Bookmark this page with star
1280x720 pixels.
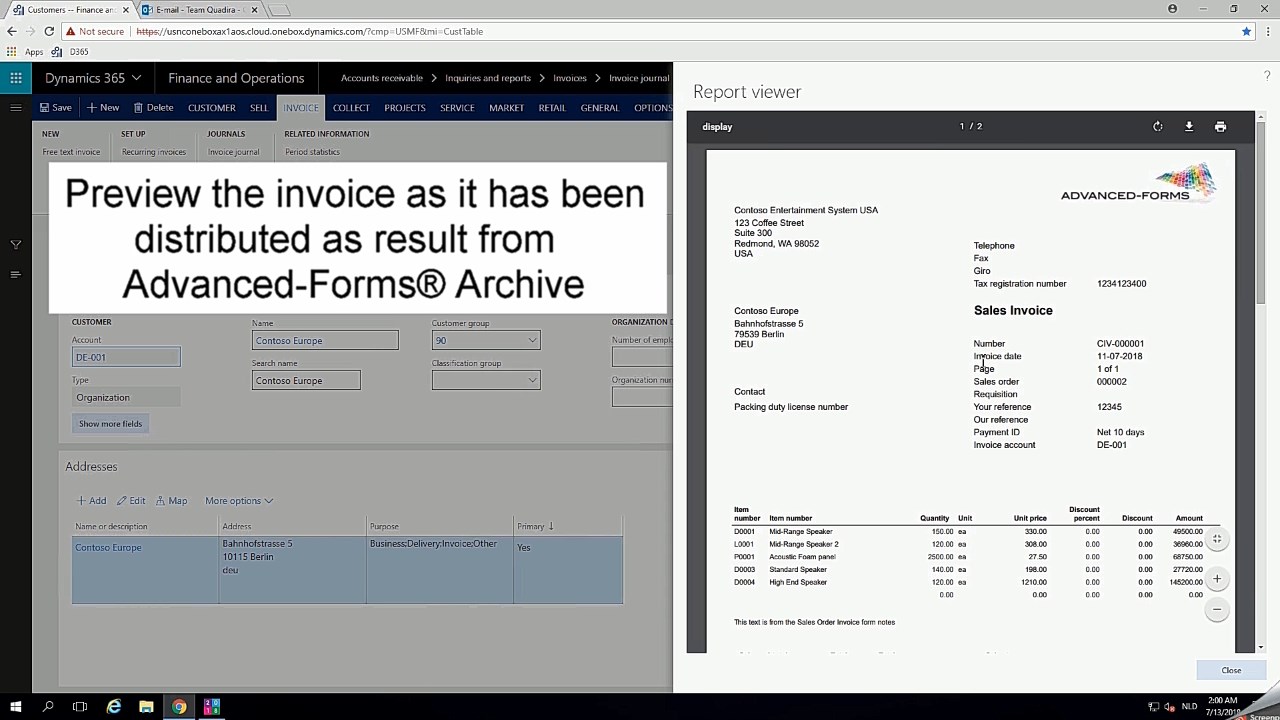pyautogui.click(x=1246, y=31)
